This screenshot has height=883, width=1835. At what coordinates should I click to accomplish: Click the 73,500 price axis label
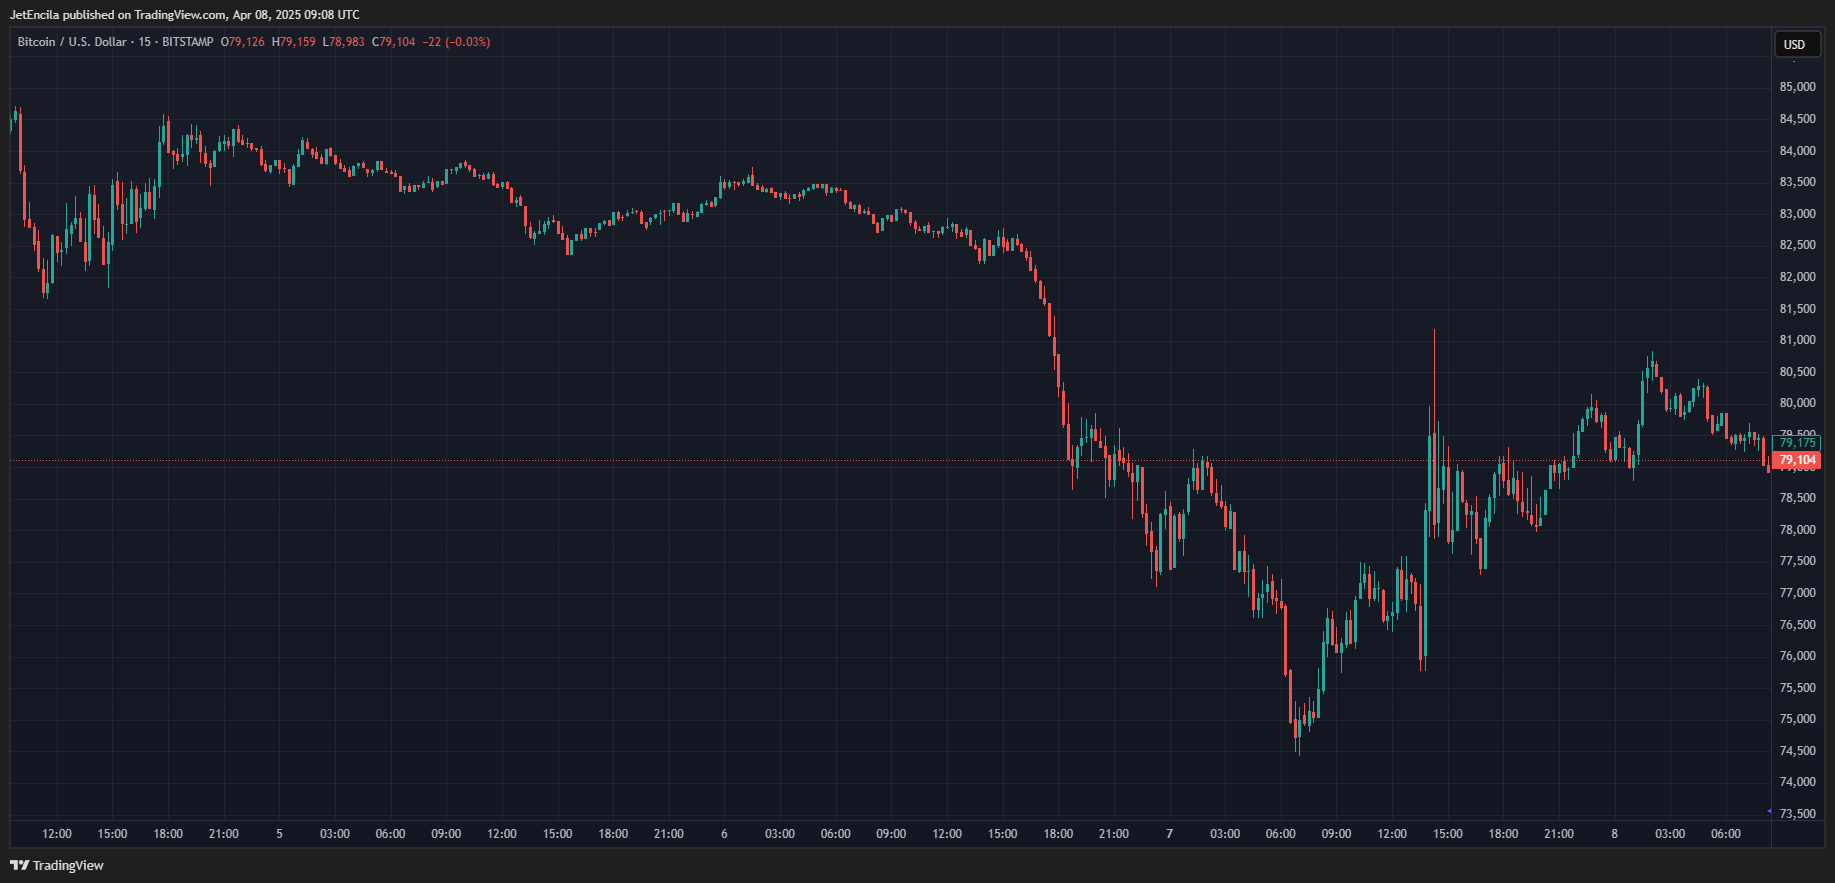[1797, 814]
